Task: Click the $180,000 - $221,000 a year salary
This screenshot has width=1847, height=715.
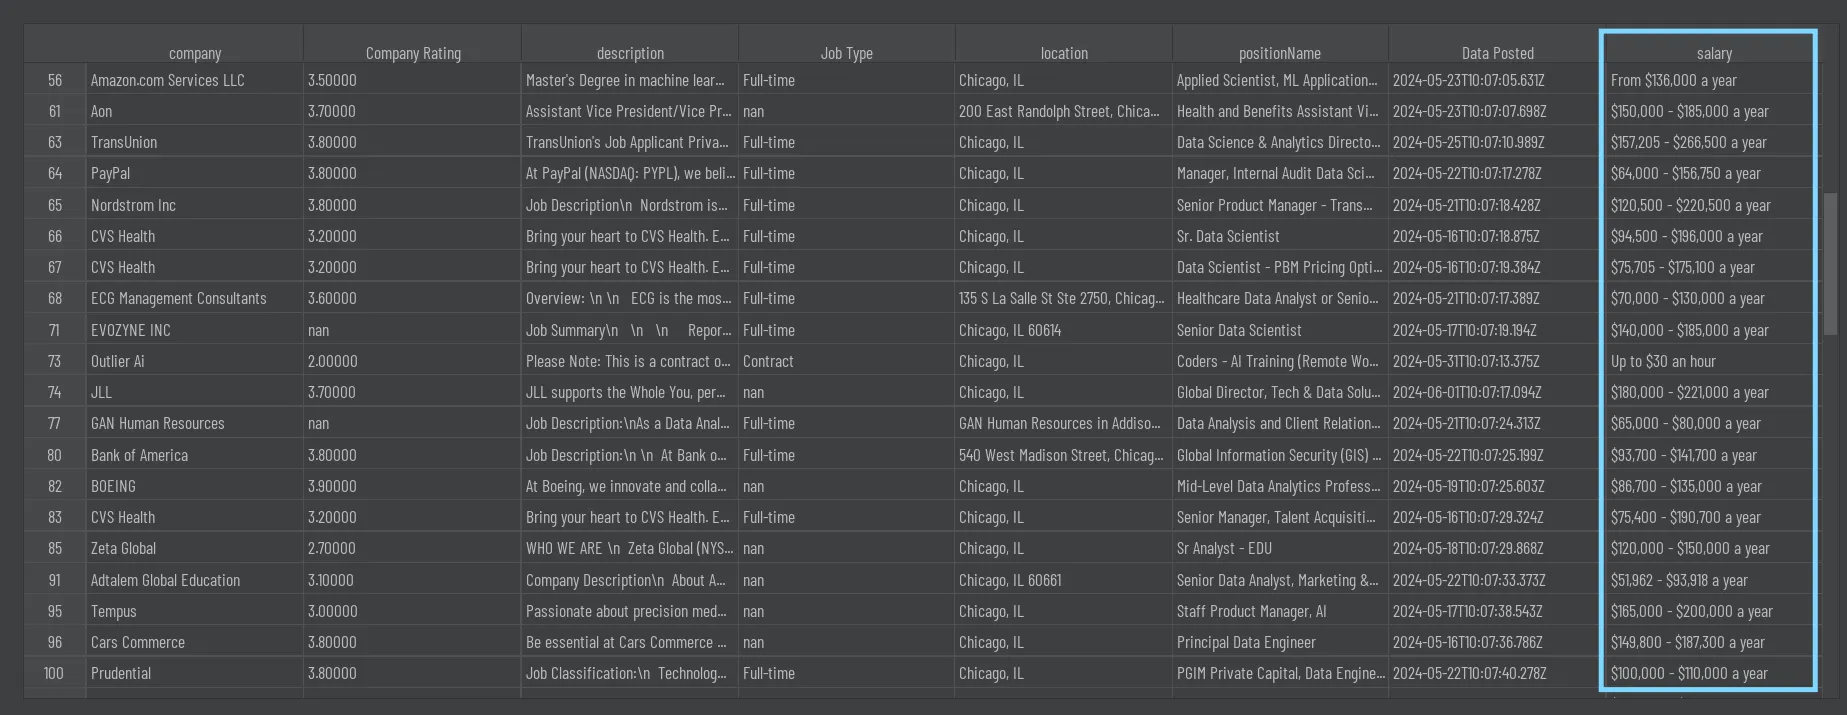Action: click(1714, 392)
